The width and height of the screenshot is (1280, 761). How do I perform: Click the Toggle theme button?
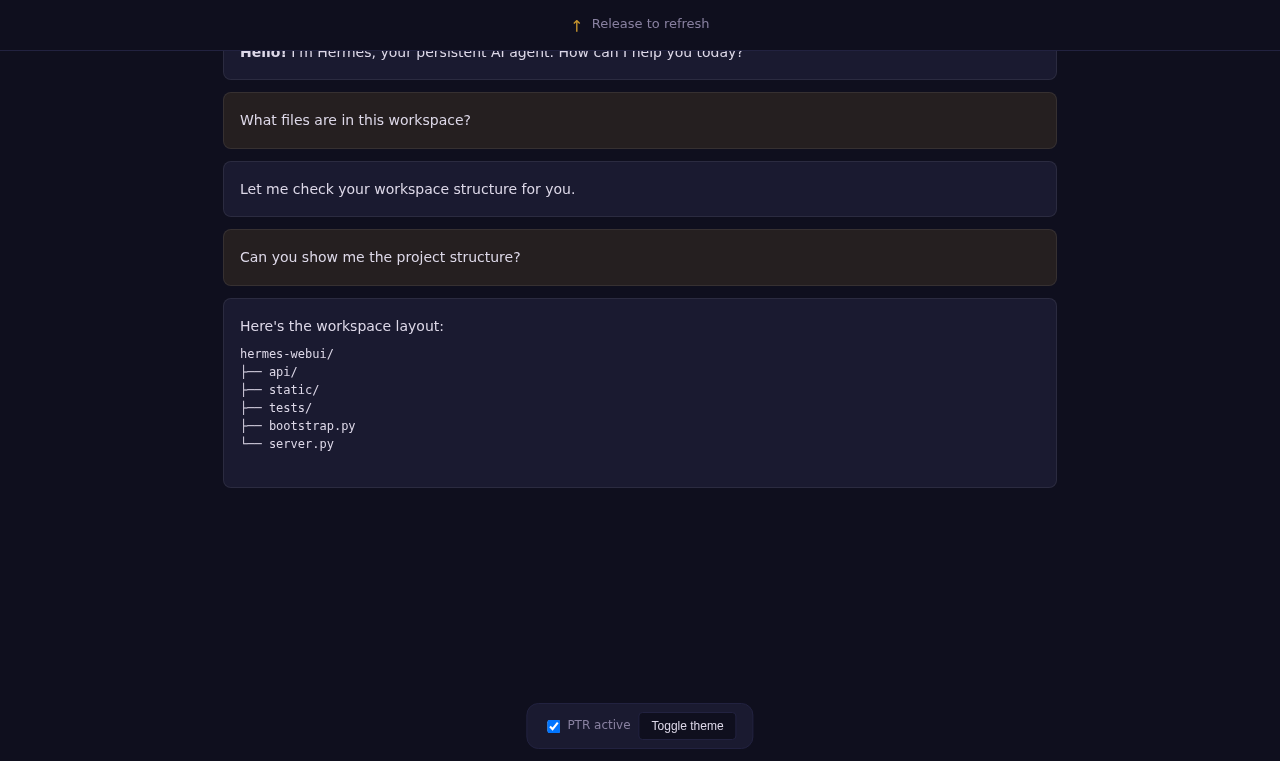coord(687,726)
